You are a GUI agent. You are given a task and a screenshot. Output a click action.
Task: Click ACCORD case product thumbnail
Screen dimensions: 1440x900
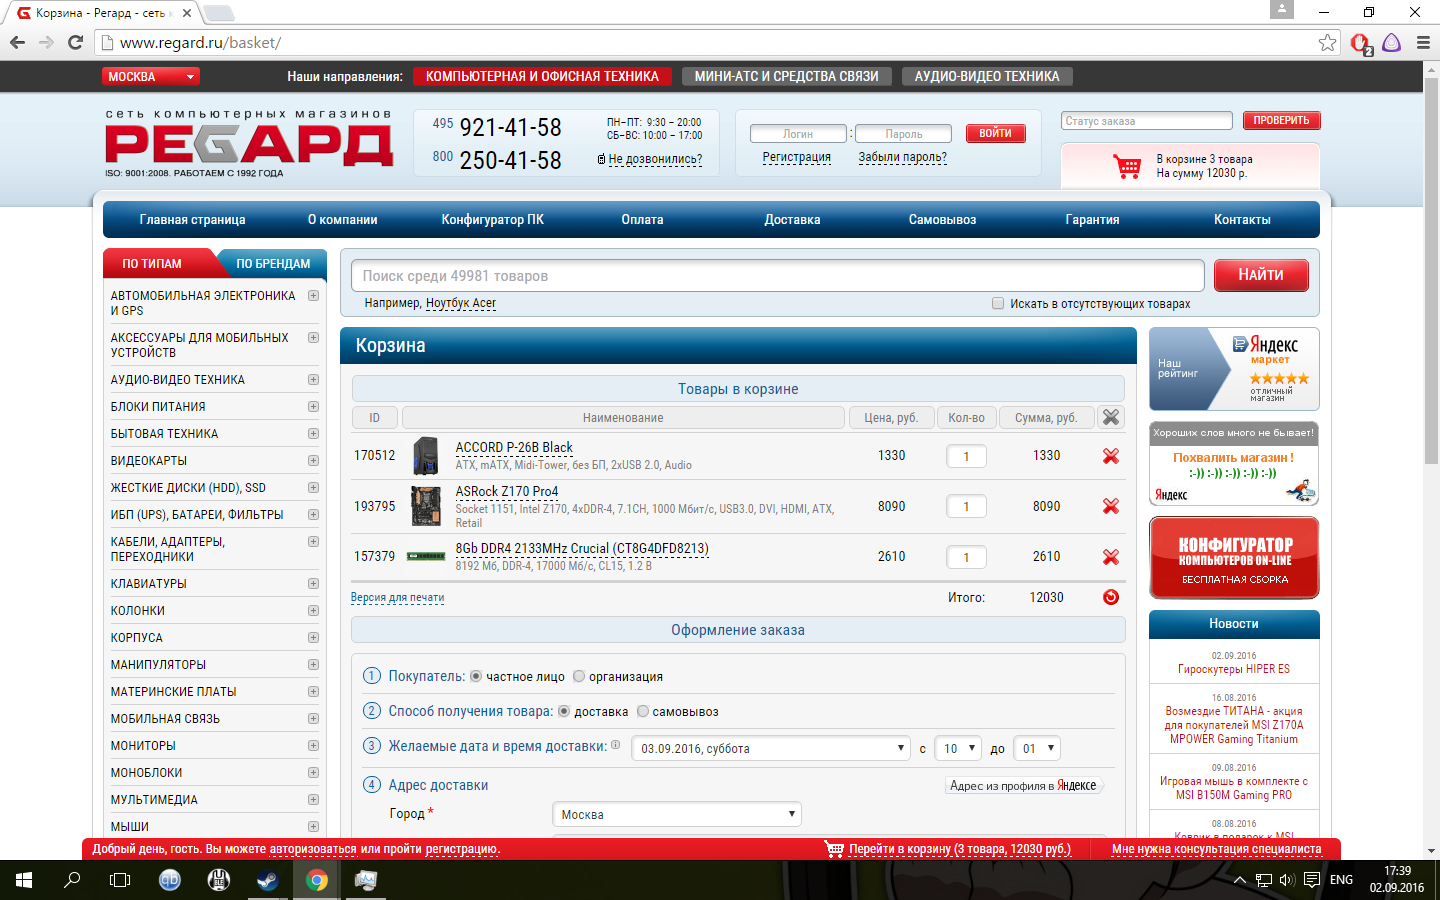pos(426,456)
